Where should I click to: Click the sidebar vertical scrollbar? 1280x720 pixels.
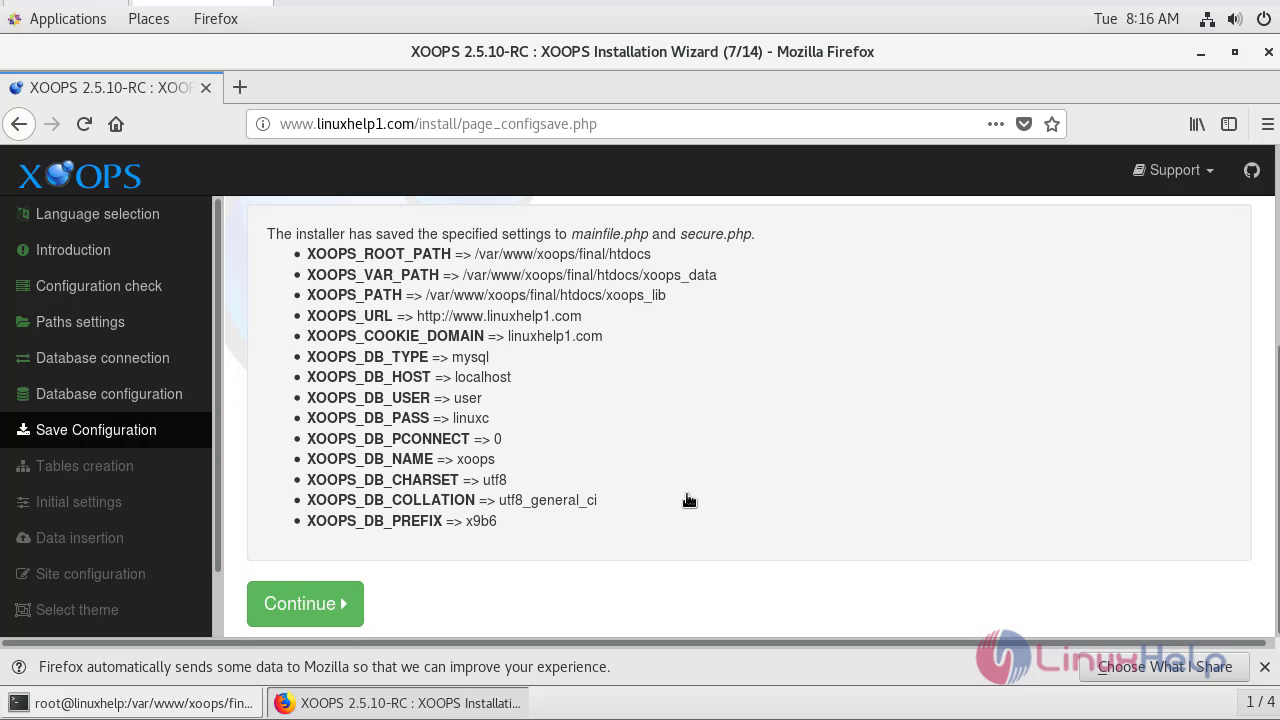(217, 386)
